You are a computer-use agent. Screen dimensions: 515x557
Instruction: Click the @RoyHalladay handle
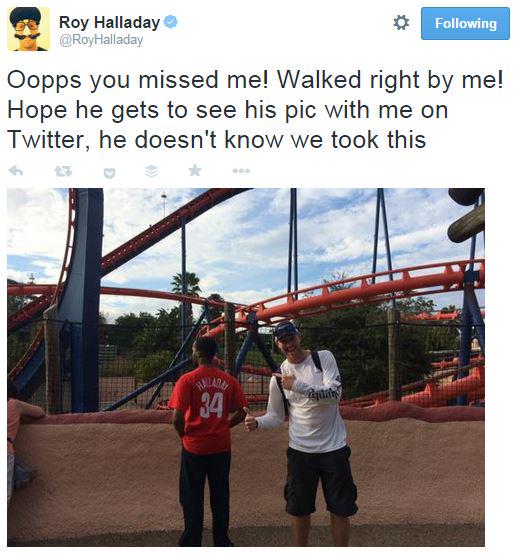pyautogui.click(x=101, y=40)
